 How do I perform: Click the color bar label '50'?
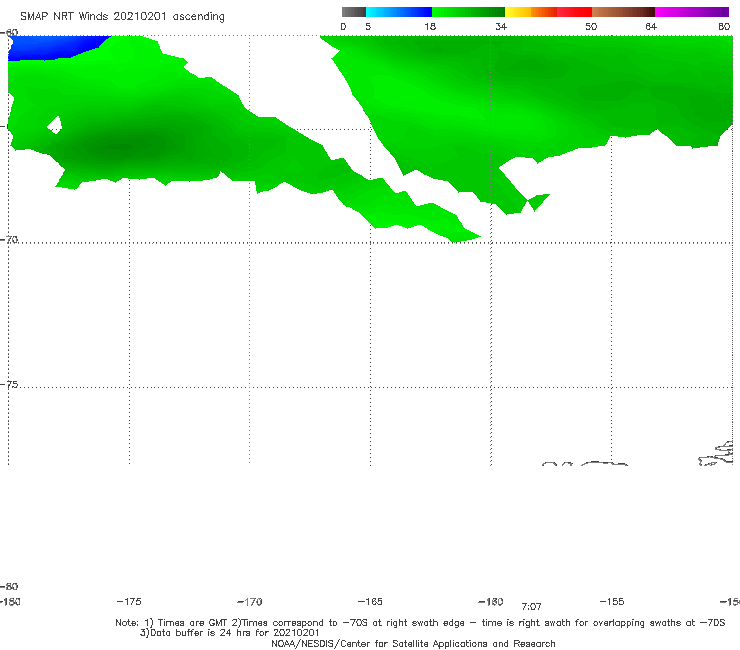coord(591,27)
